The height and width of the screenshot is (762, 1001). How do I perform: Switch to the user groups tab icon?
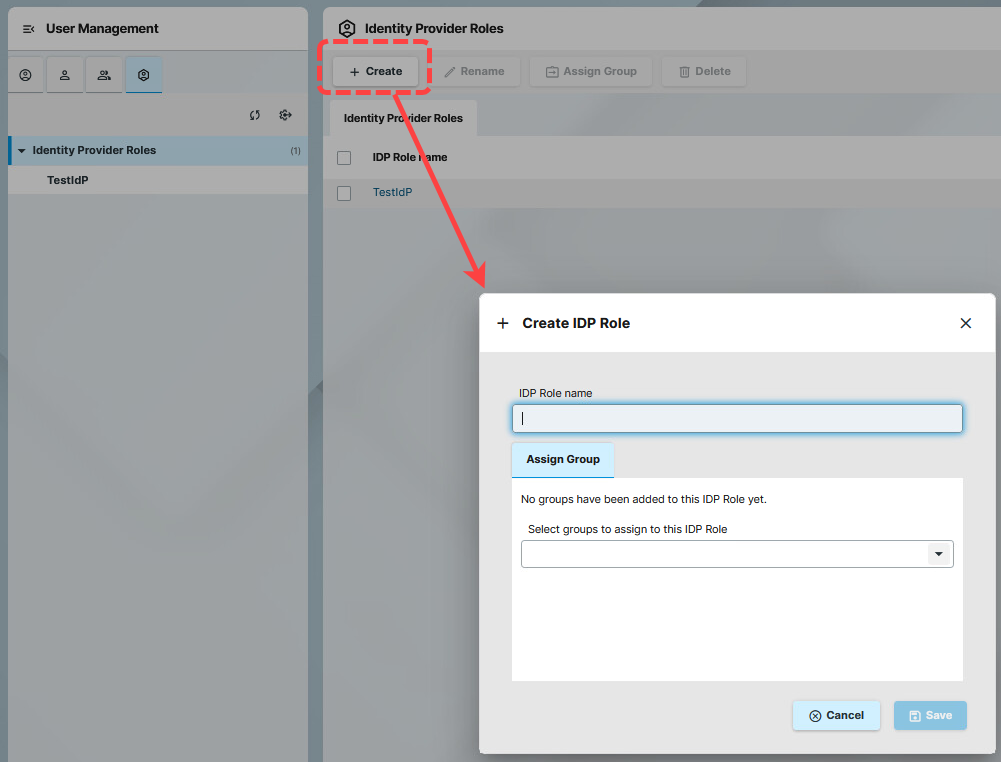point(104,75)
